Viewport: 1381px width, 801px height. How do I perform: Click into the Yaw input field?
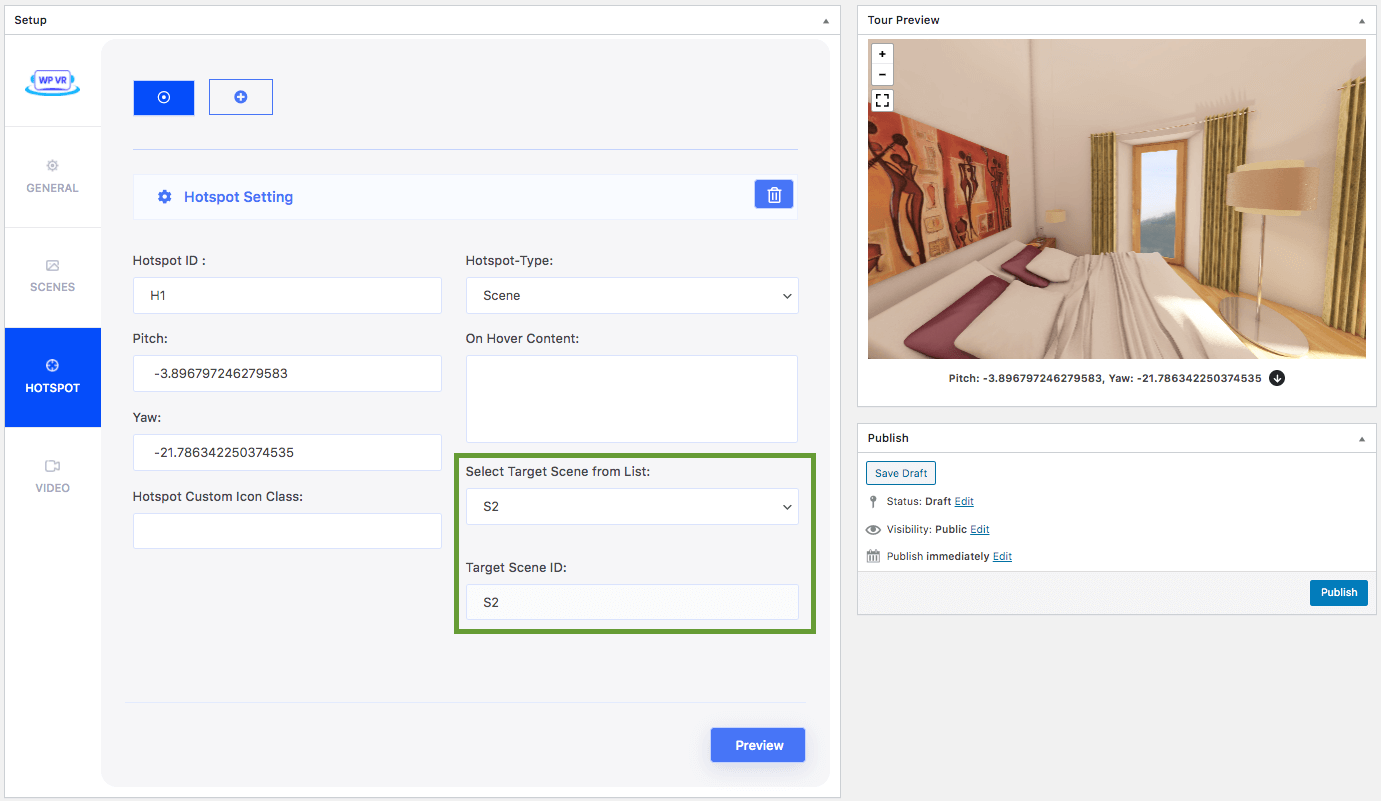(287, 452)
